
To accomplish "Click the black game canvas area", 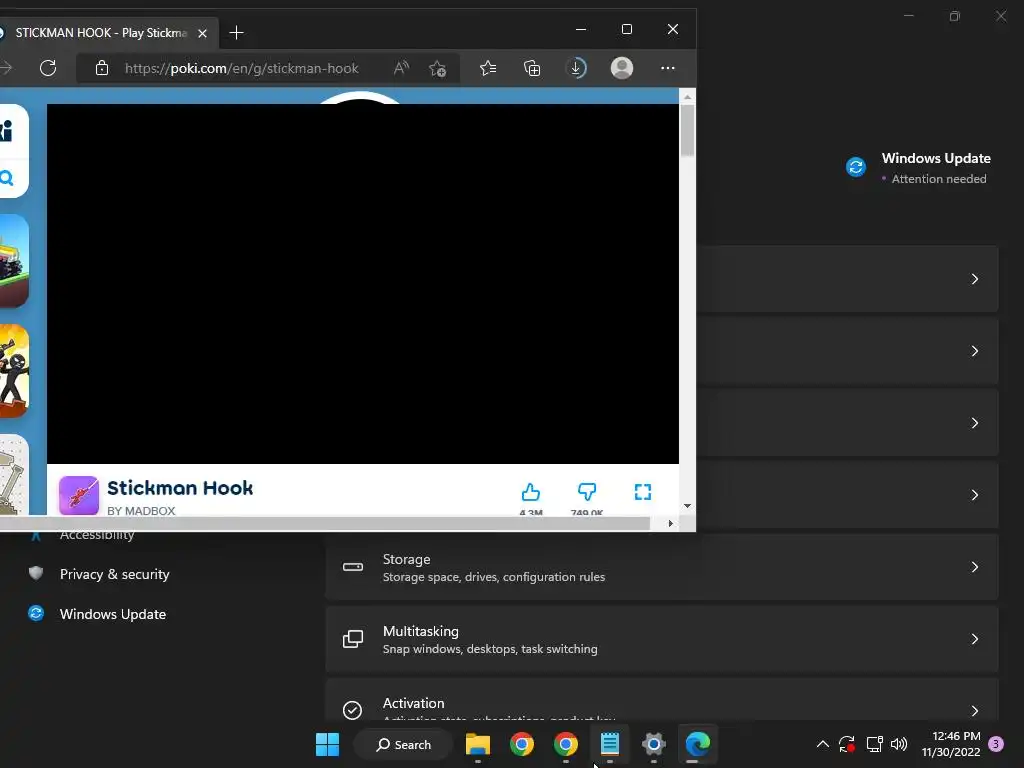I will 362,283.
